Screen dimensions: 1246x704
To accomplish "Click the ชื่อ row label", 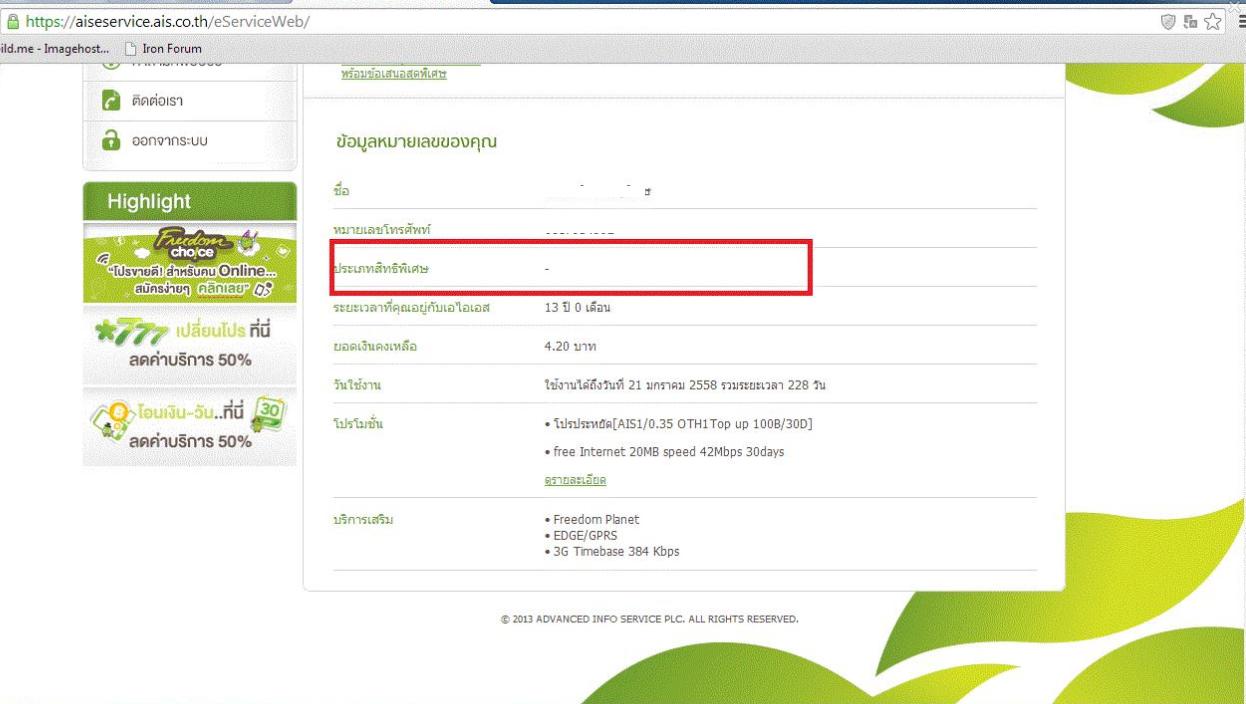I will coord(341,190).
